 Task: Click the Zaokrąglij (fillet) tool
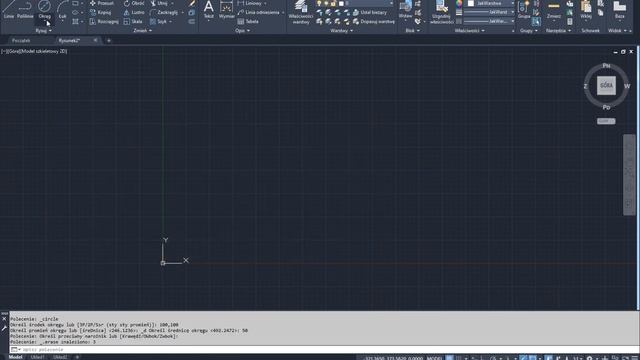164,12
